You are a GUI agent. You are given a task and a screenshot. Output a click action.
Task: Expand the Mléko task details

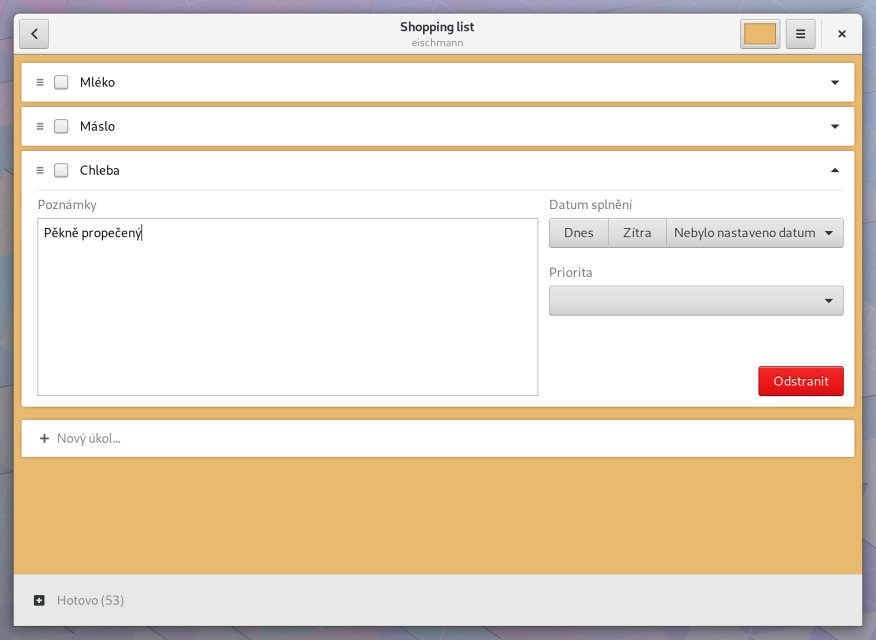(x=835, y=82)
